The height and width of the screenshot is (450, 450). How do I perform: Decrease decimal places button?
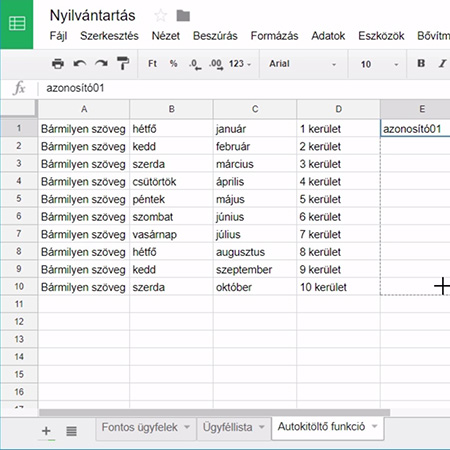tap(195, 64)
